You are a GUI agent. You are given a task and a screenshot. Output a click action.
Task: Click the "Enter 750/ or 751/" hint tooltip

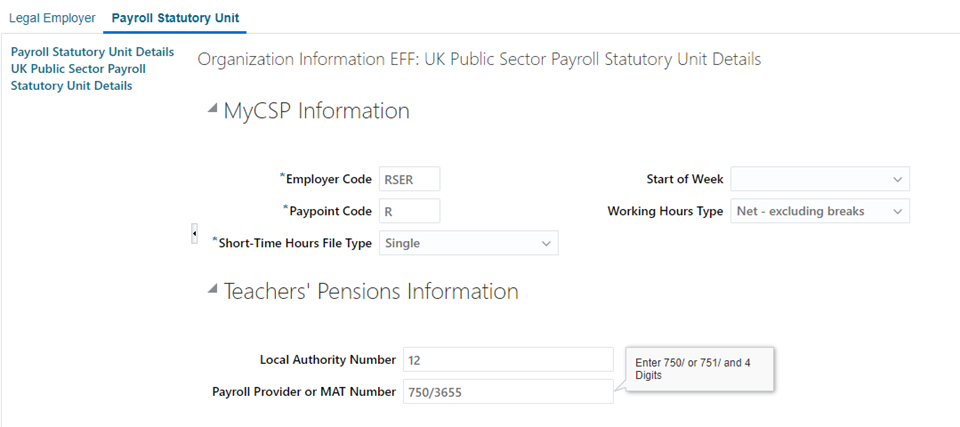[700, 369]
